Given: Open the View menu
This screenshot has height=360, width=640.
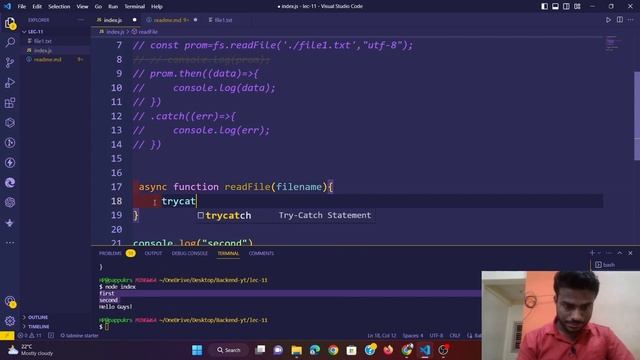Looking at the screenshot, I should coord(82,7).
